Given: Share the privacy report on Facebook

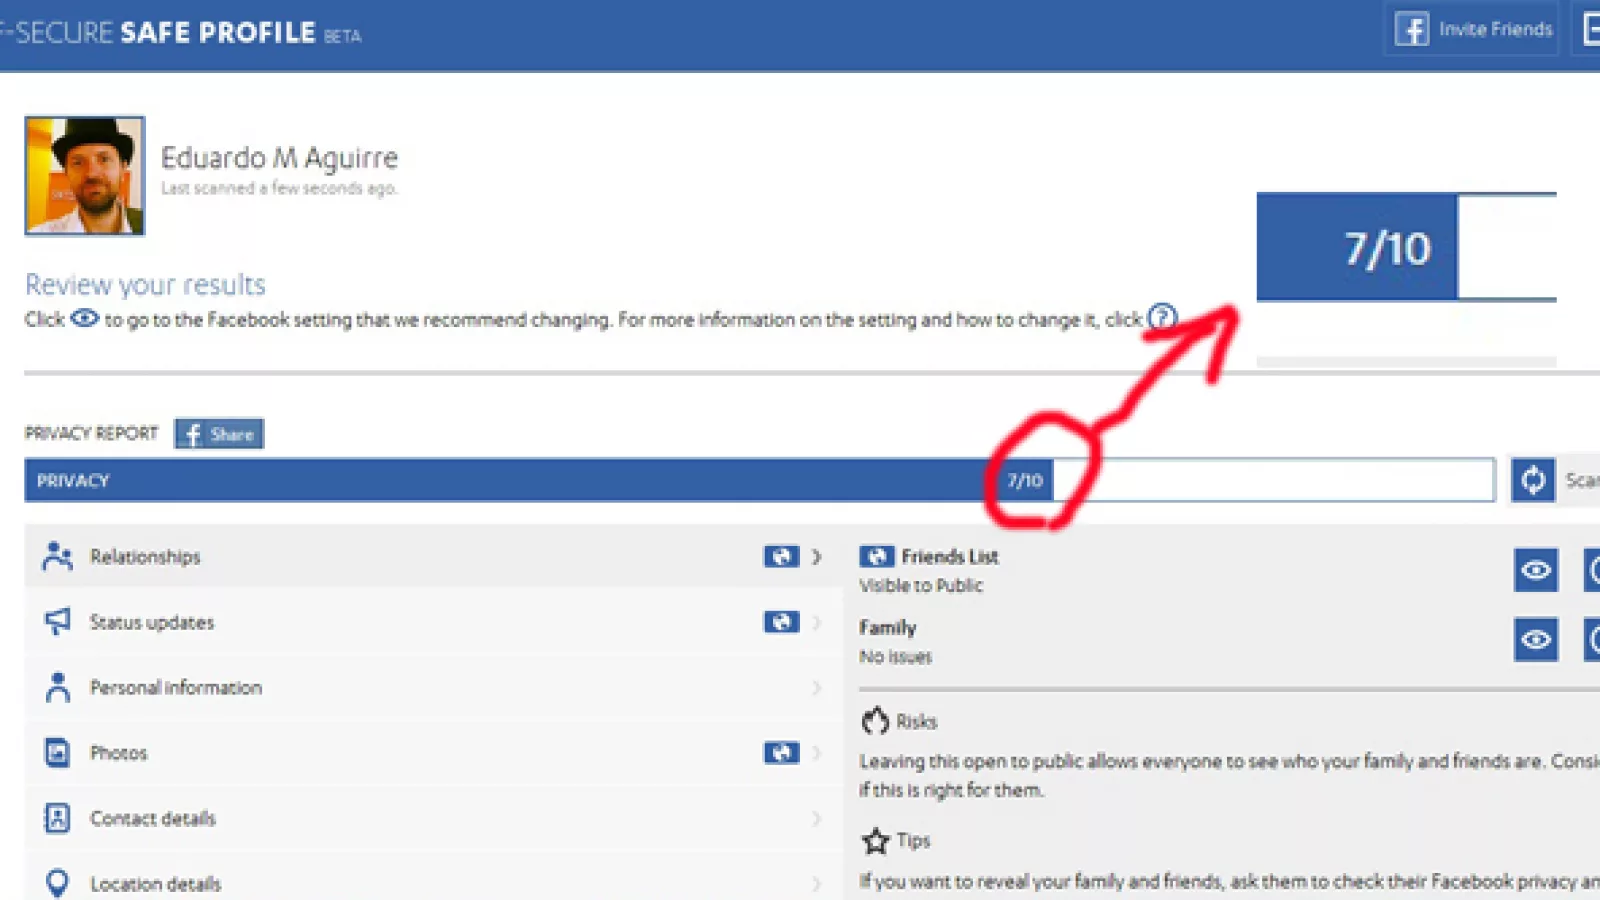Looking at the screenshot, I should pos(219,434).
